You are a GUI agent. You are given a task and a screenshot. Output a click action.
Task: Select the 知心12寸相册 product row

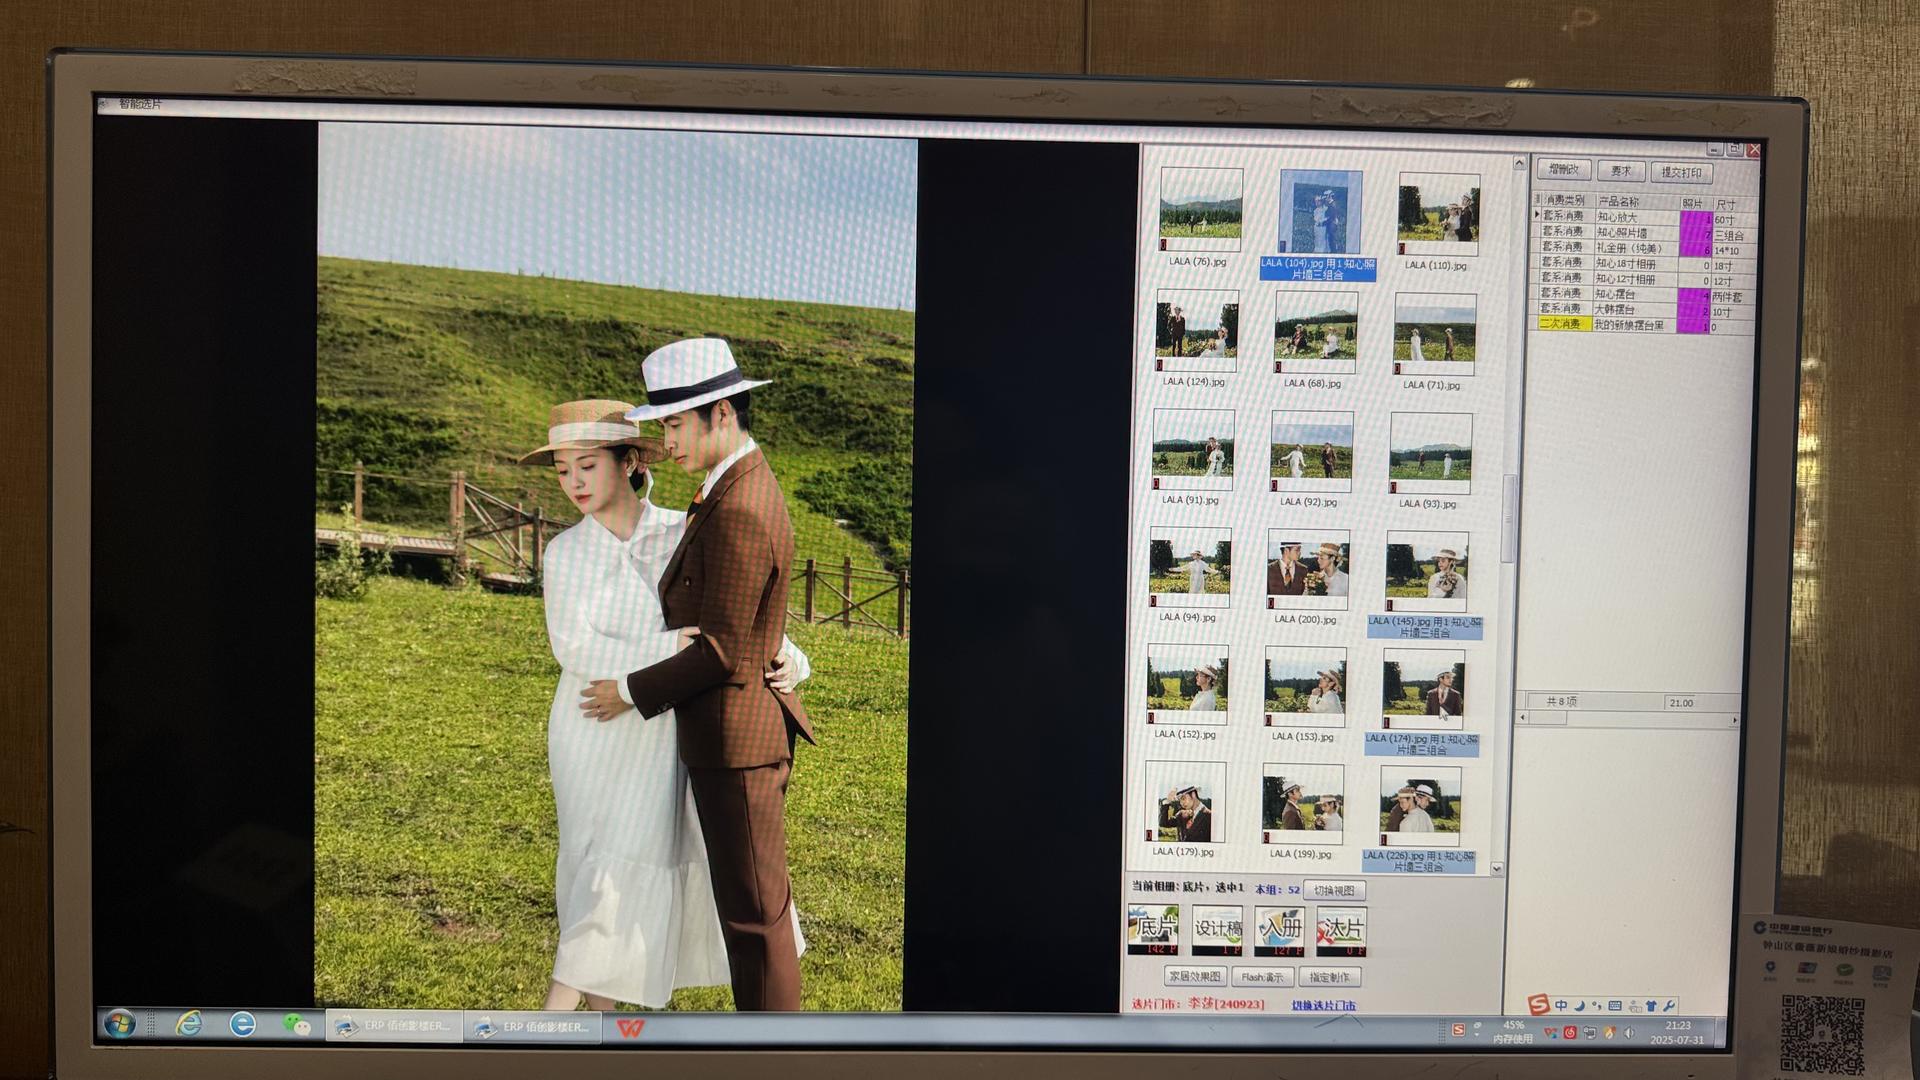point(1645,279)
